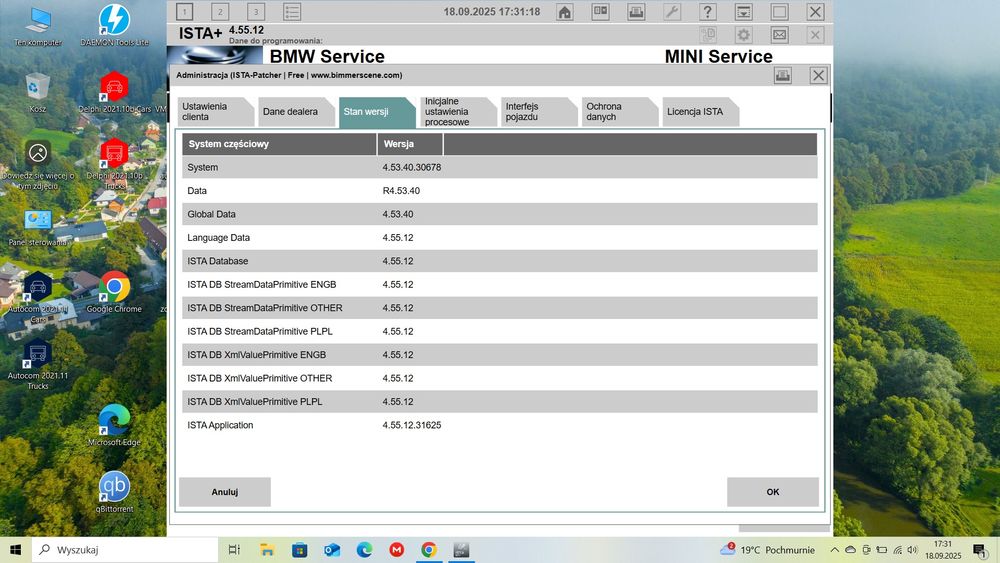Open Outlook from the taskbar

point(332,550)
